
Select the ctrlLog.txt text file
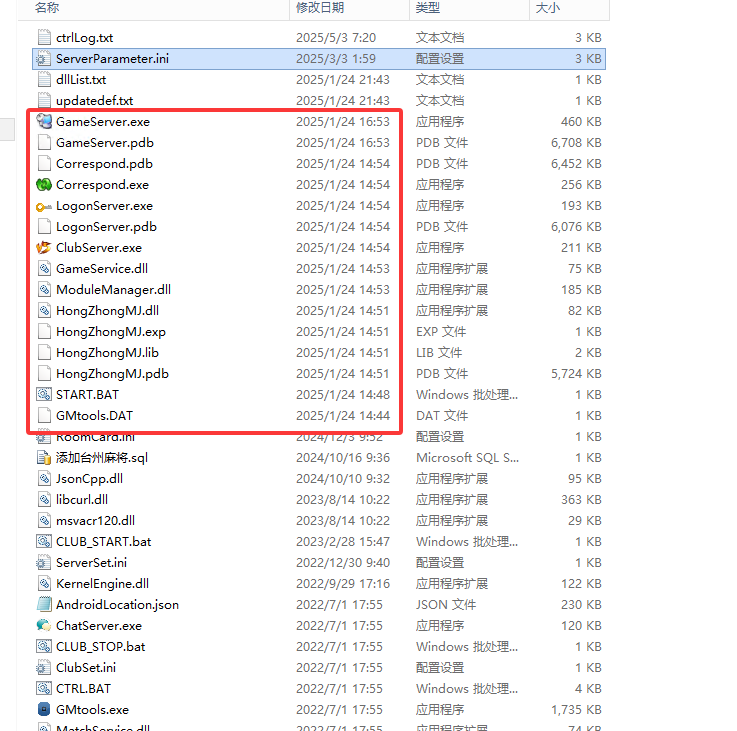[x=84, y=37]
